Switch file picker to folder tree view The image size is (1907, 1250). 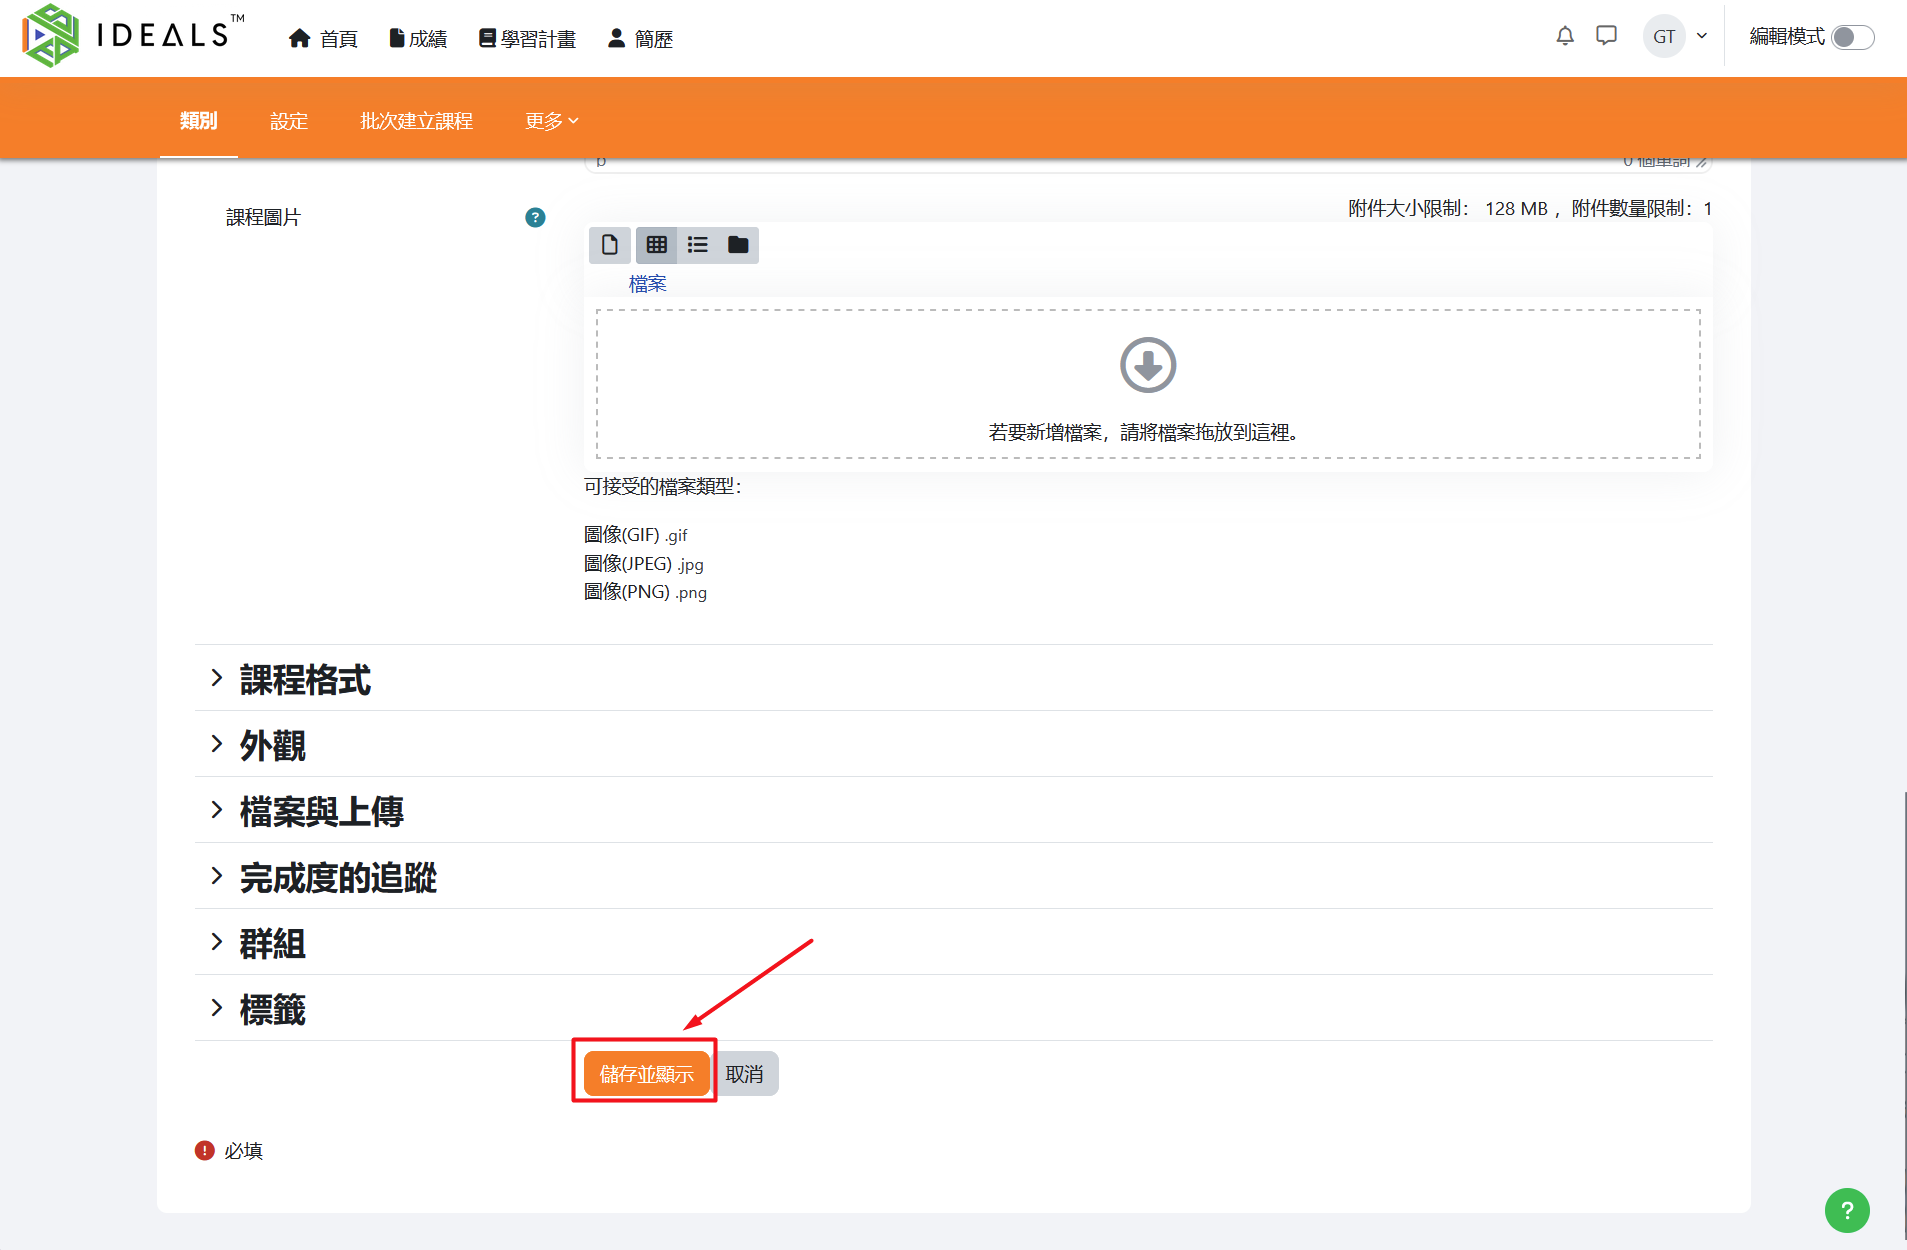click(738, 245)
